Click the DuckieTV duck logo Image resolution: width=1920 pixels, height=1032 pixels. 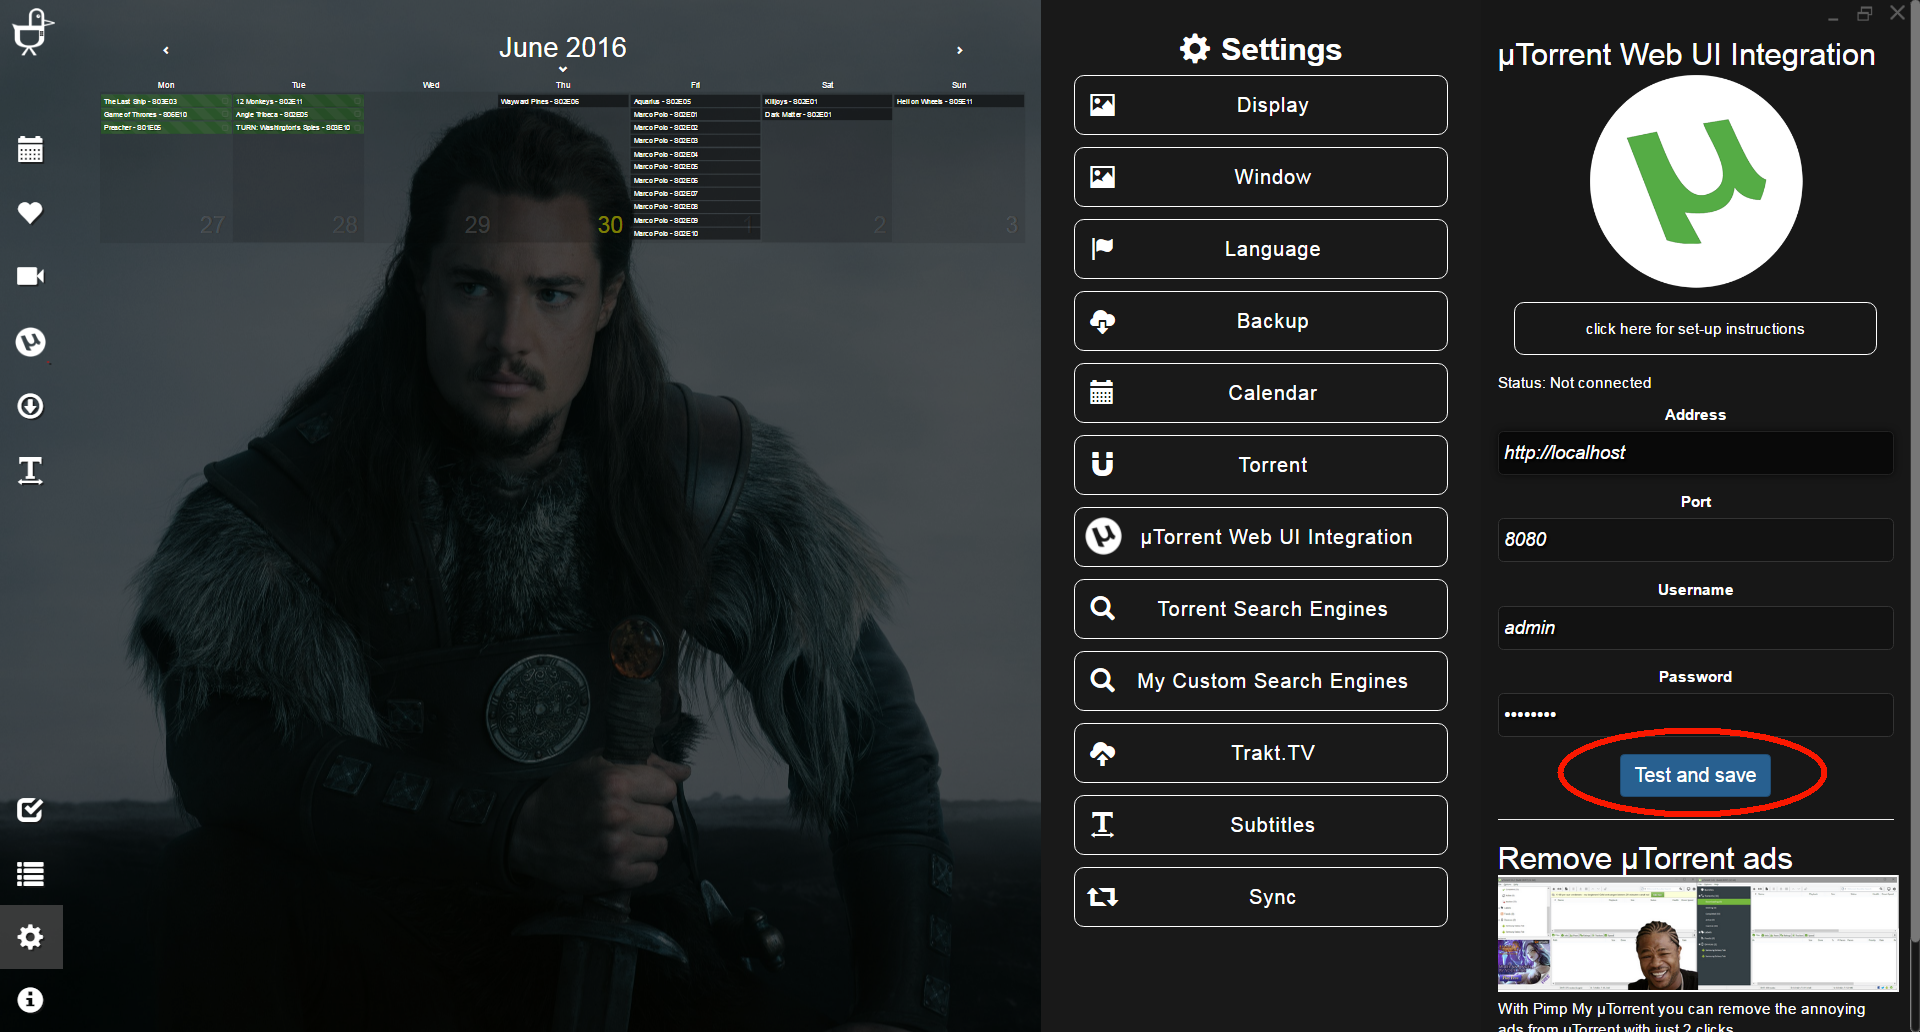(31, 31)
